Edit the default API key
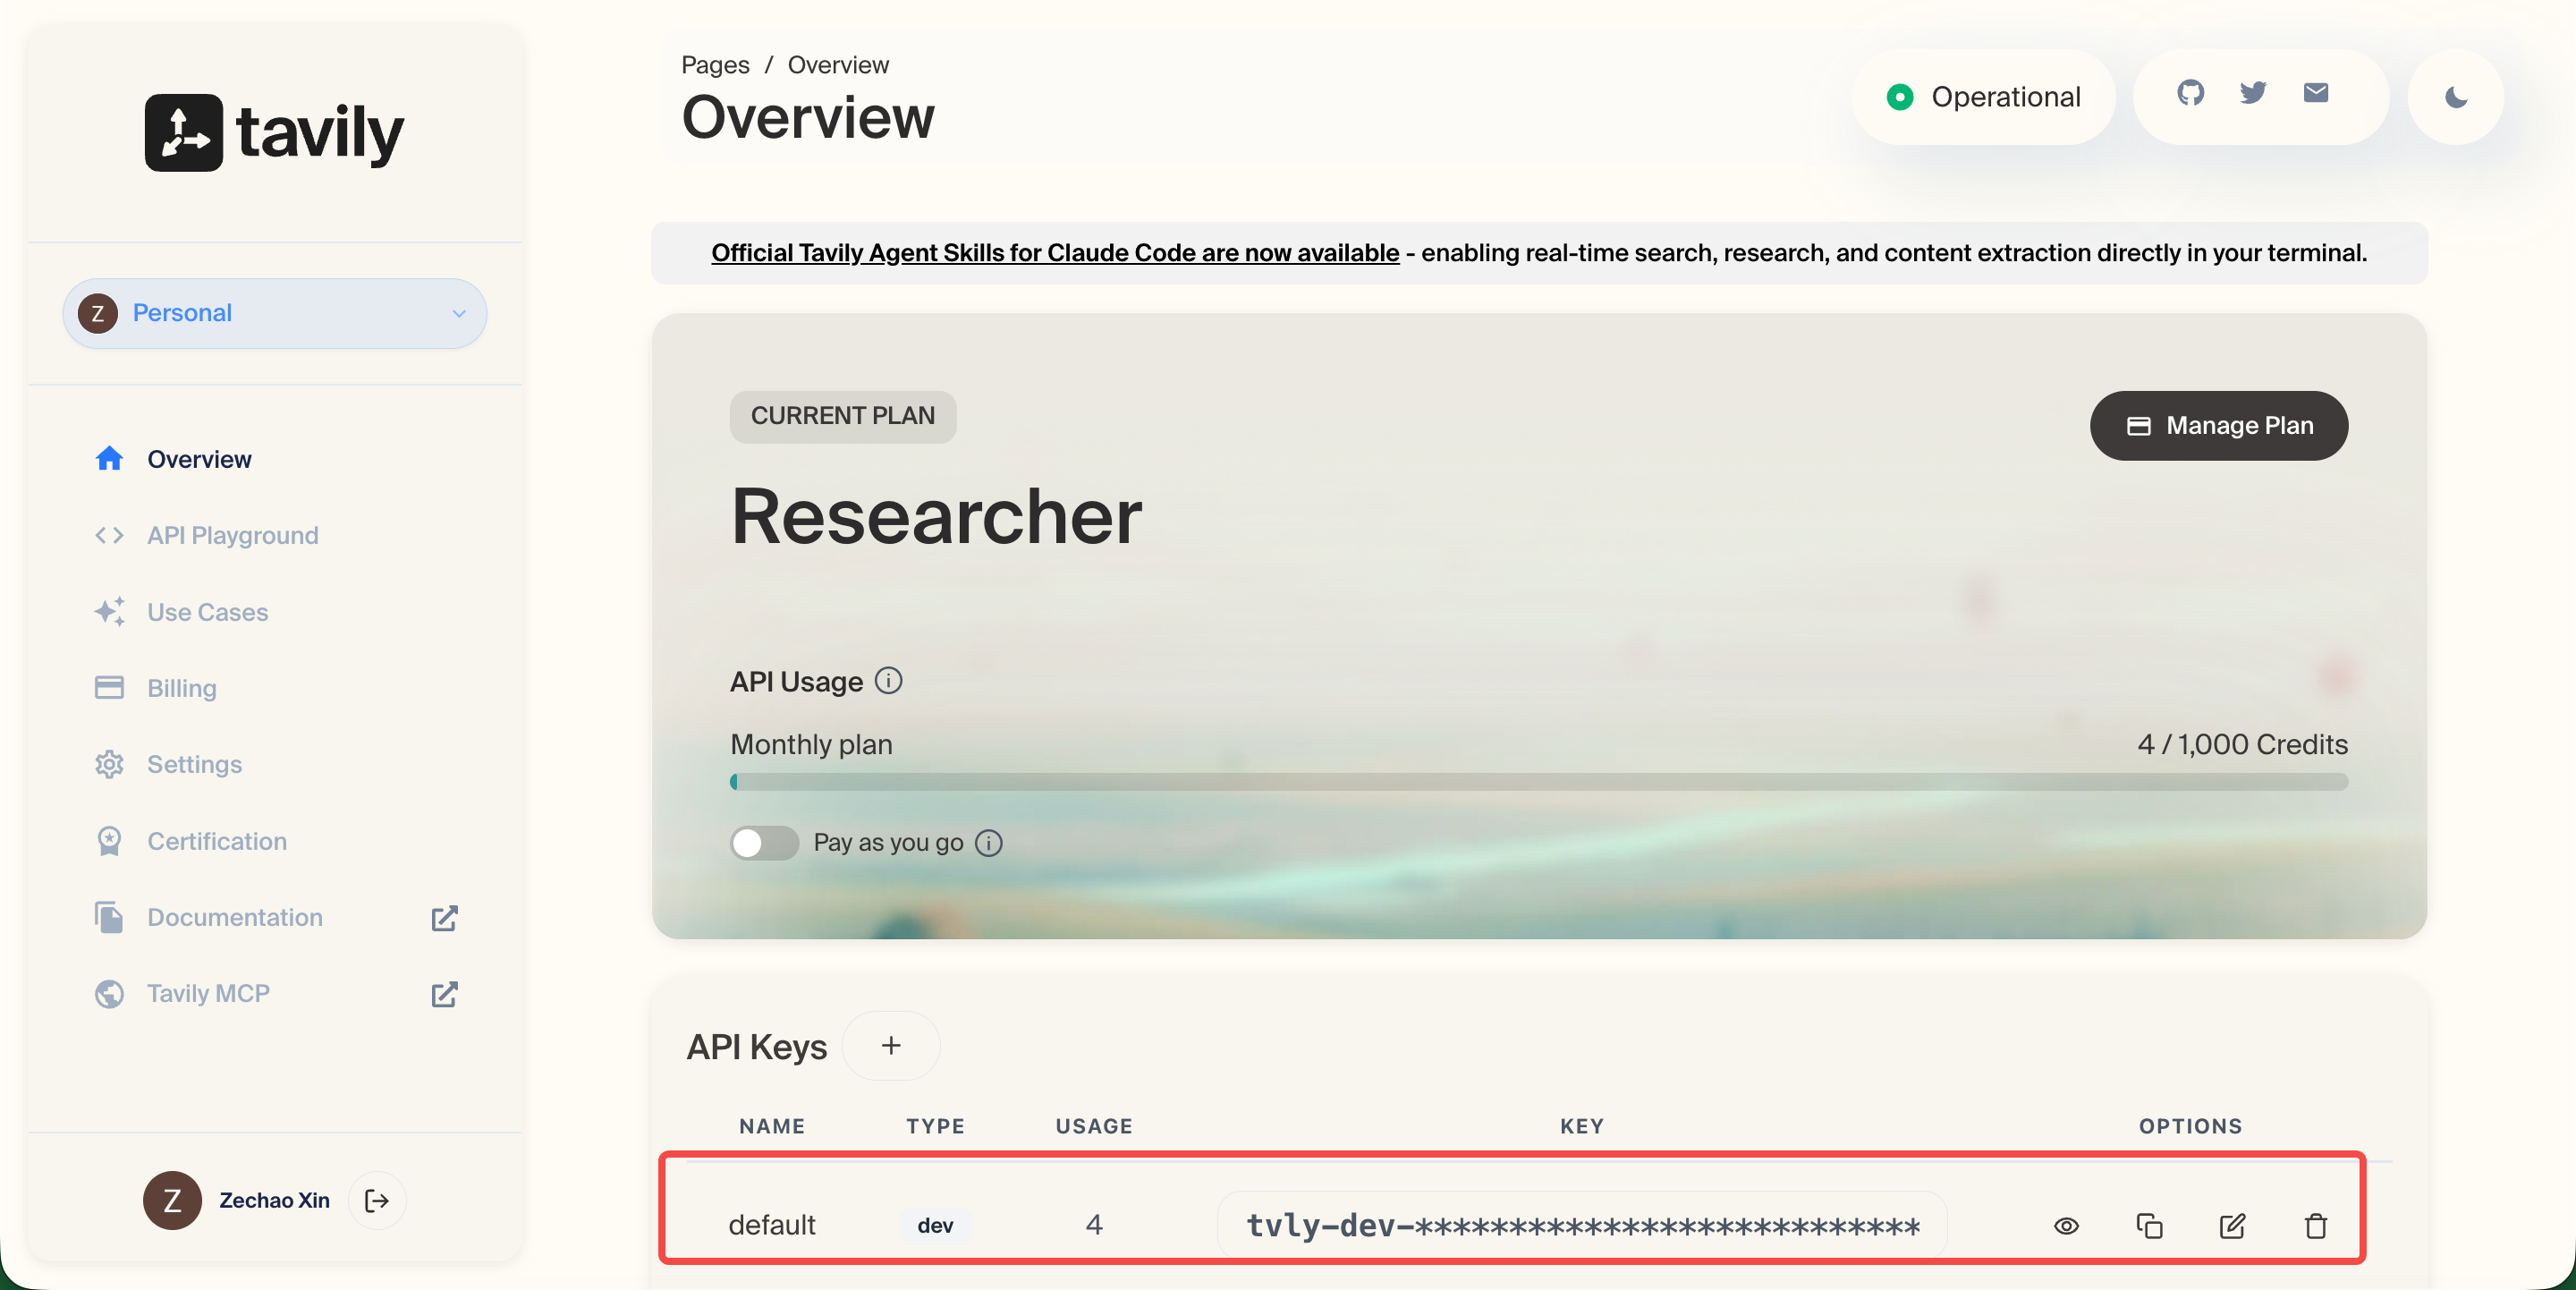2576x1290 pixels. click(x=2232, y=1225)
